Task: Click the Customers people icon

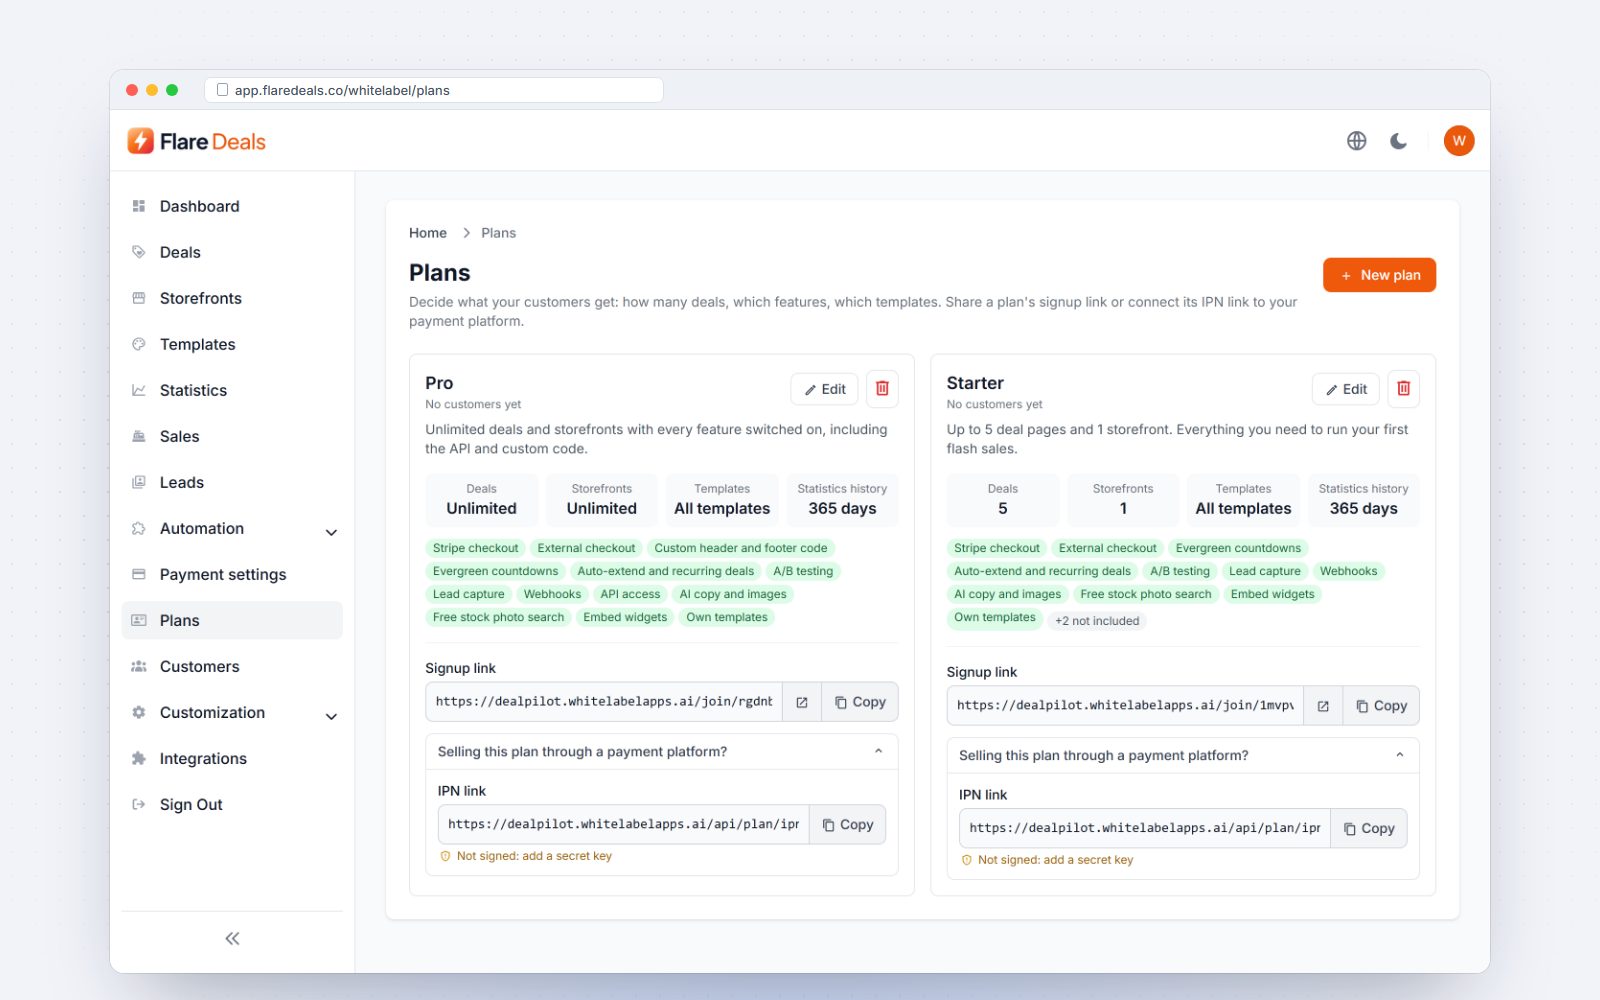Action: [x=139, y=666]
